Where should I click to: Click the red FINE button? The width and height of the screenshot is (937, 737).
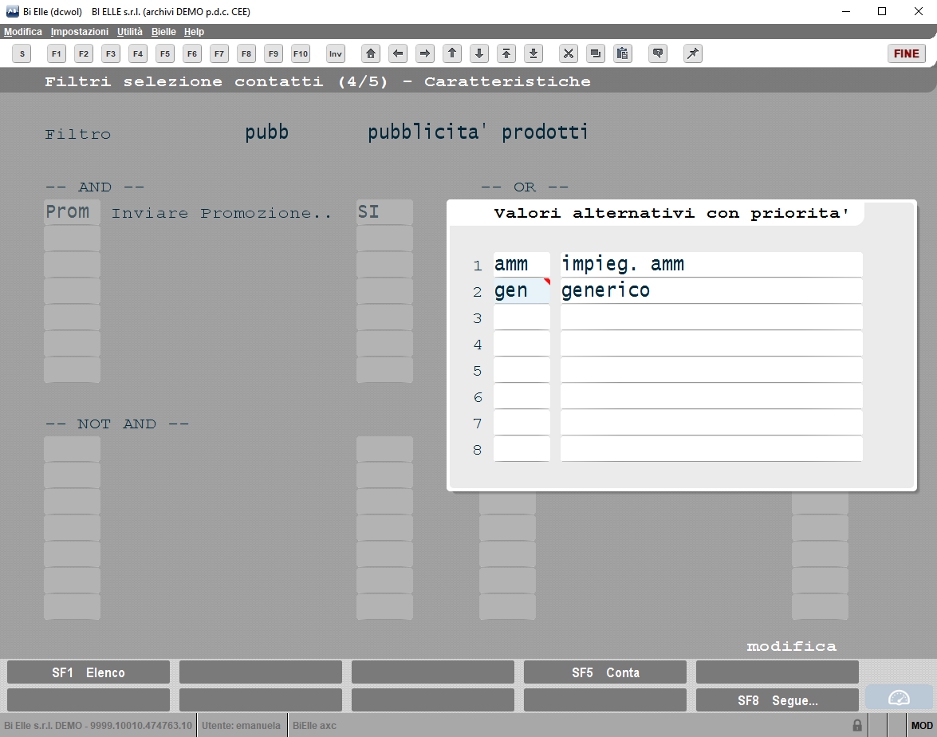pyautogui.click(x=907, y=54)
